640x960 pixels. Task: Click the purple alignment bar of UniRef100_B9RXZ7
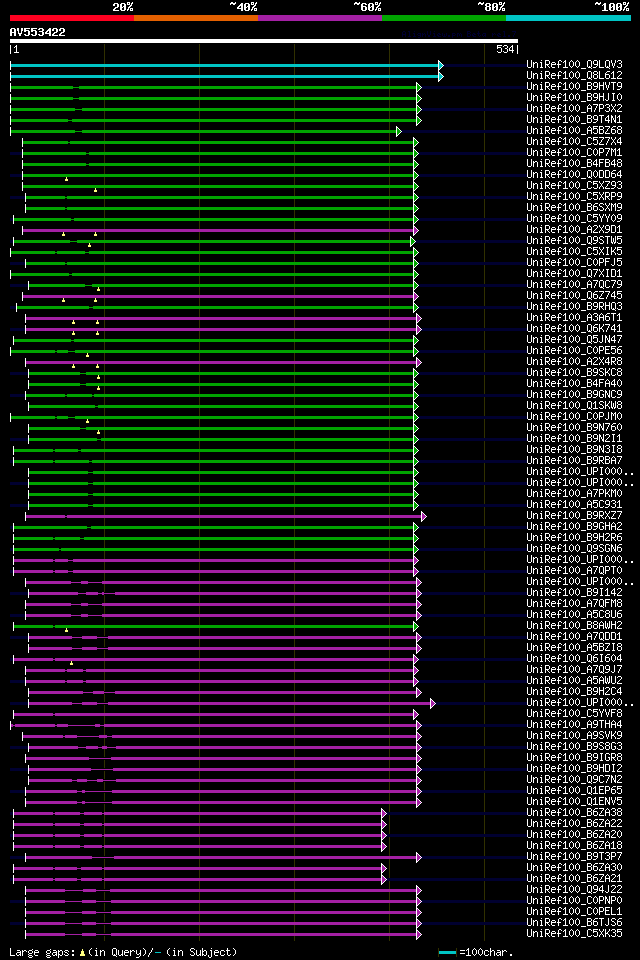(x=224, y=517)
